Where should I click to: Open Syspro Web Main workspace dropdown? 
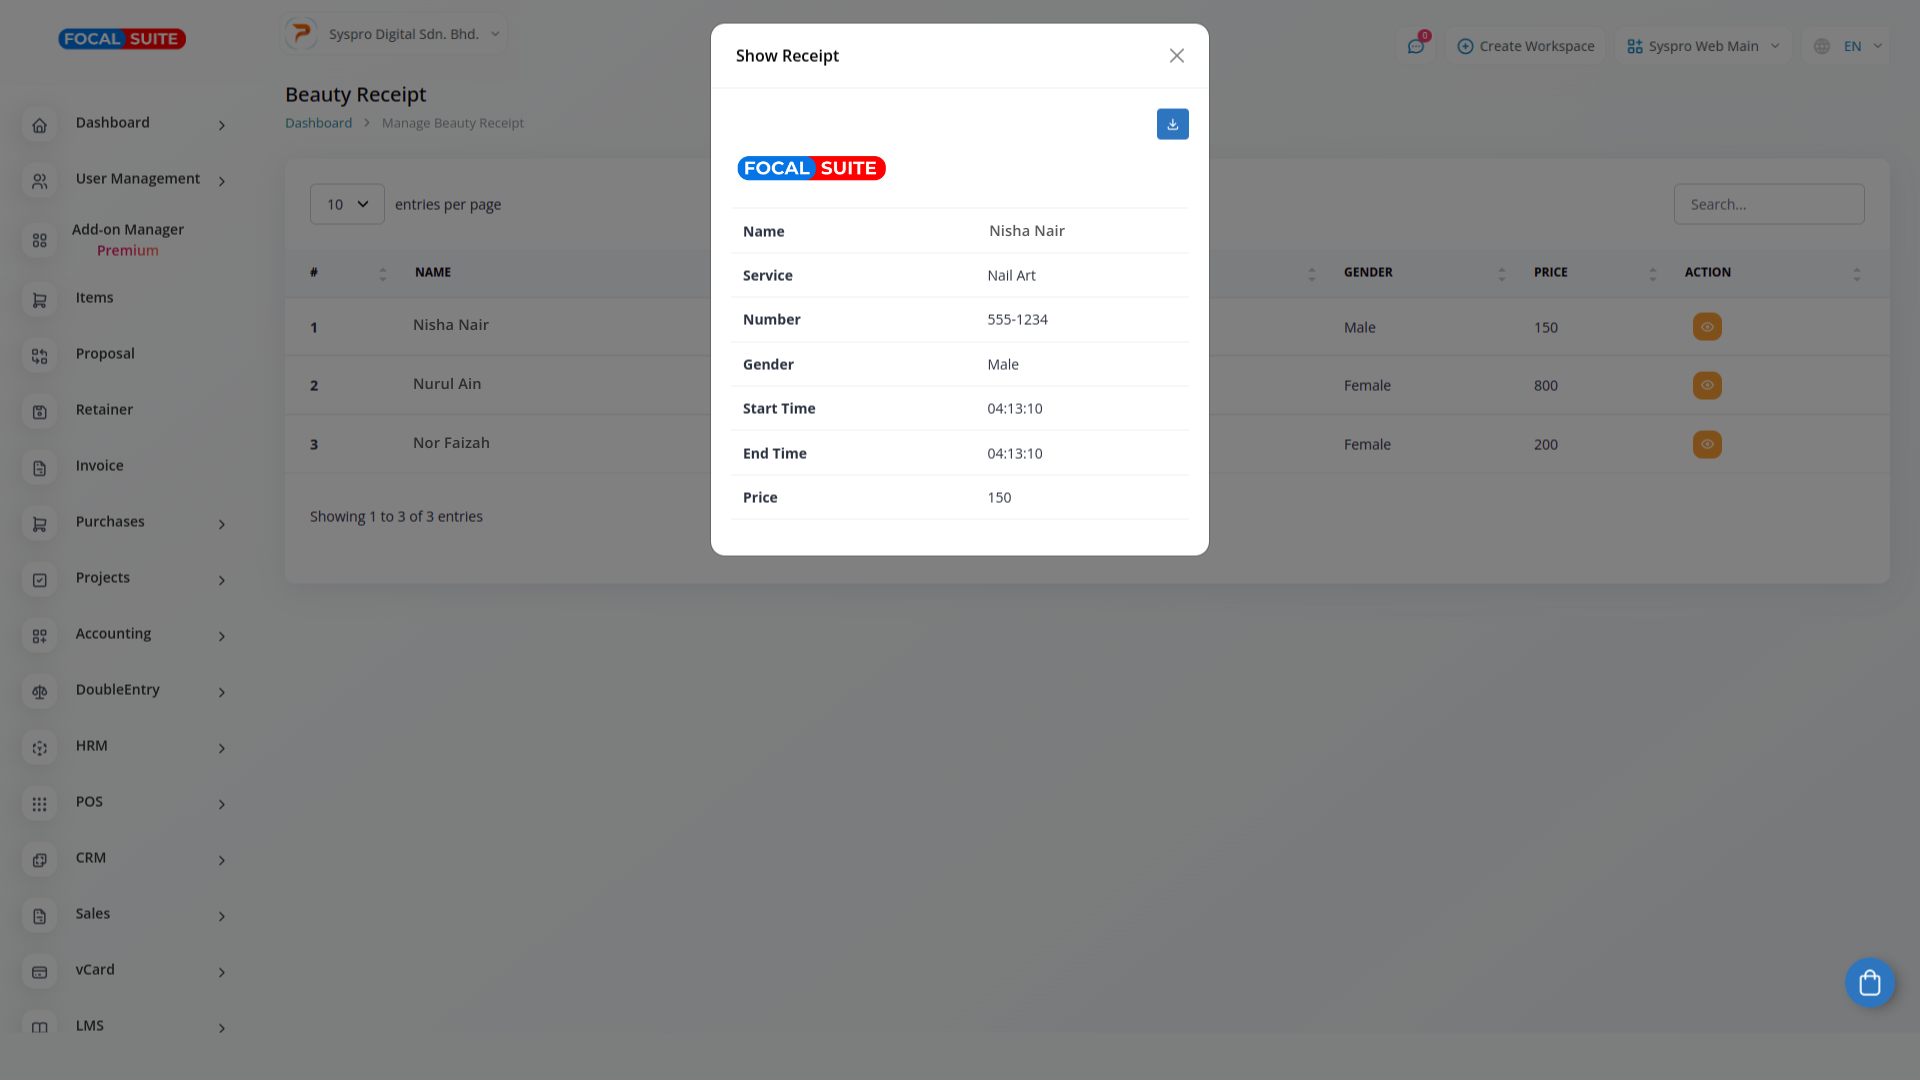point(1702,46)
